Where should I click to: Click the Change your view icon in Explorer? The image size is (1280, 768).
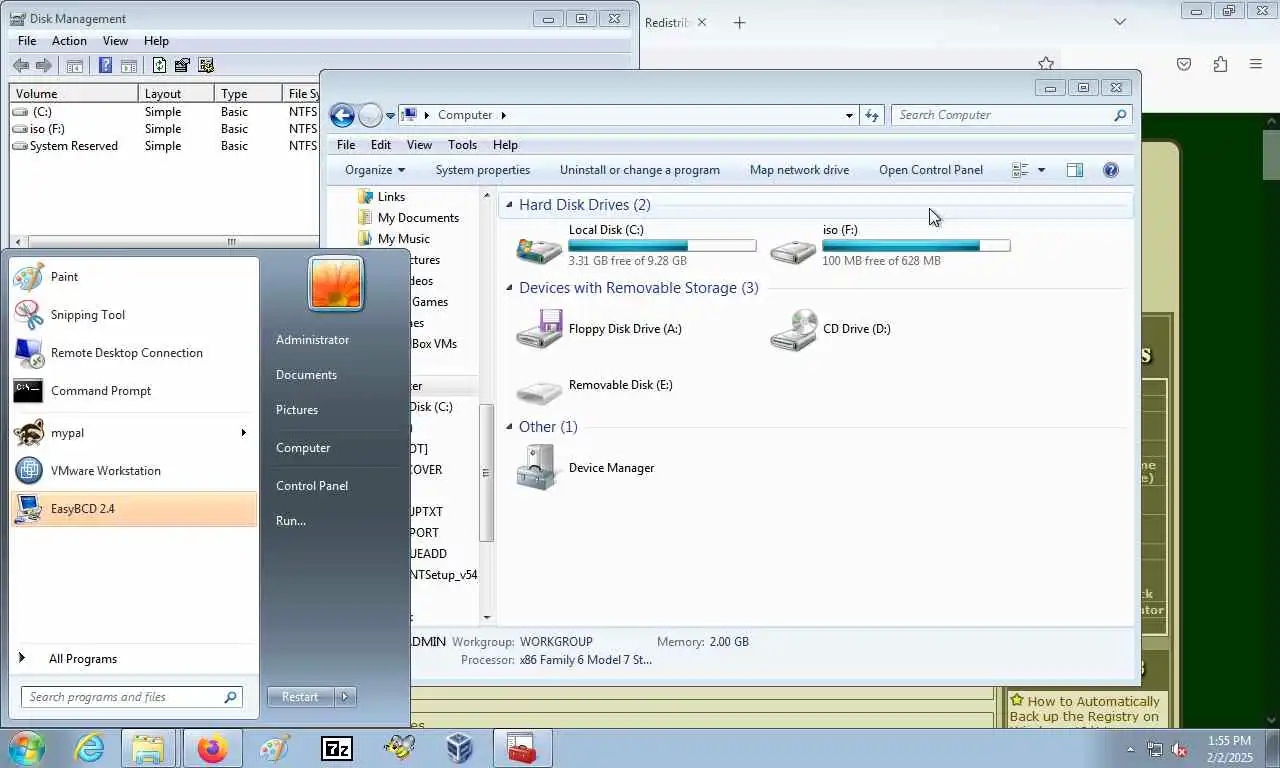point(1020,170)
